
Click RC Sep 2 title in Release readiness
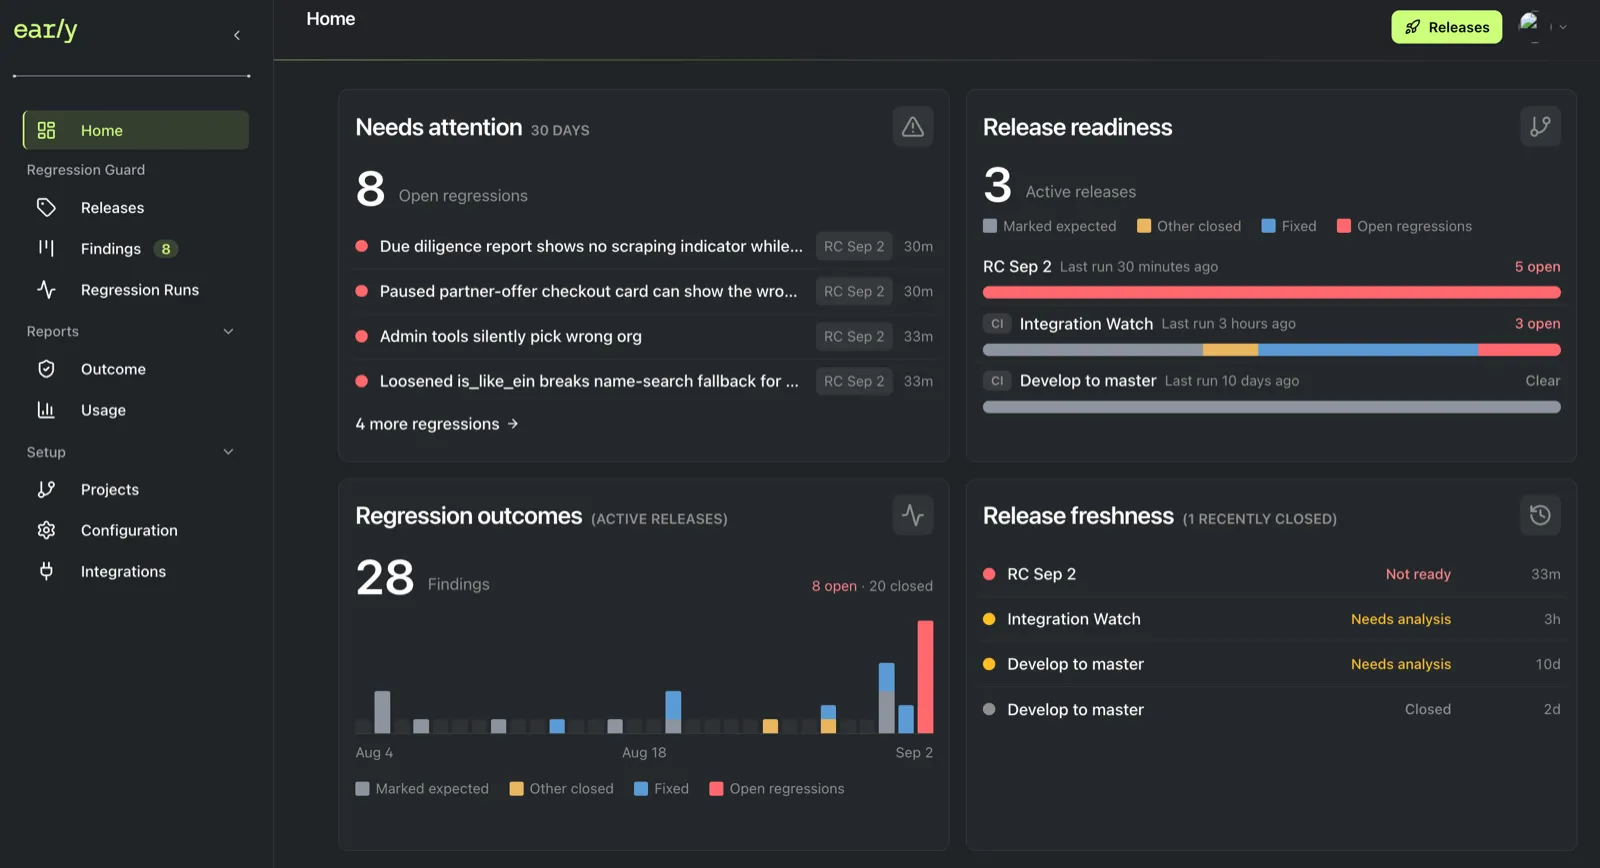tap(1017, 267)
